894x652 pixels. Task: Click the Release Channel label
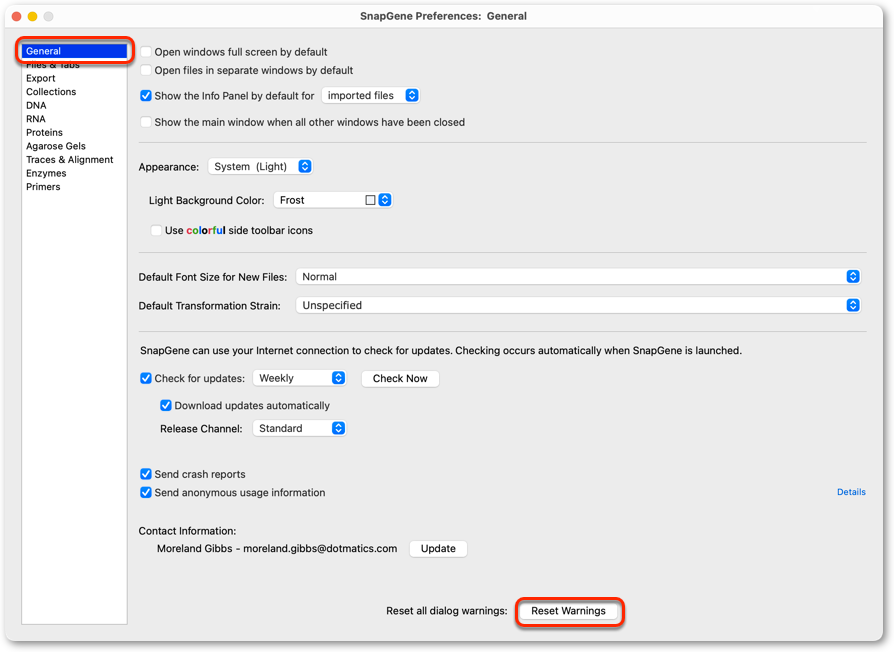click(x=201, y=429)
